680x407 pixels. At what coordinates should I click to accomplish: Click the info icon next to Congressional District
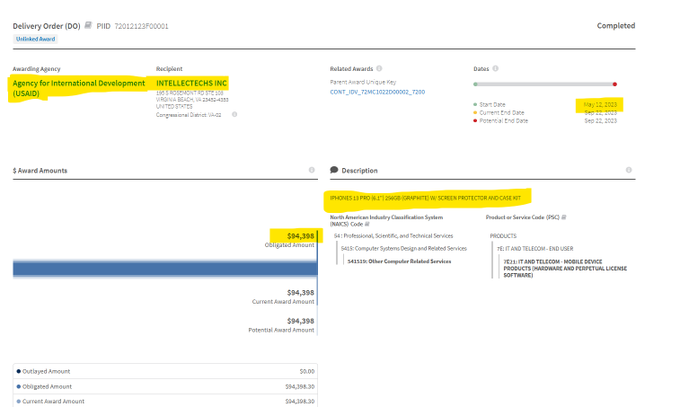(x=235, y=114)
